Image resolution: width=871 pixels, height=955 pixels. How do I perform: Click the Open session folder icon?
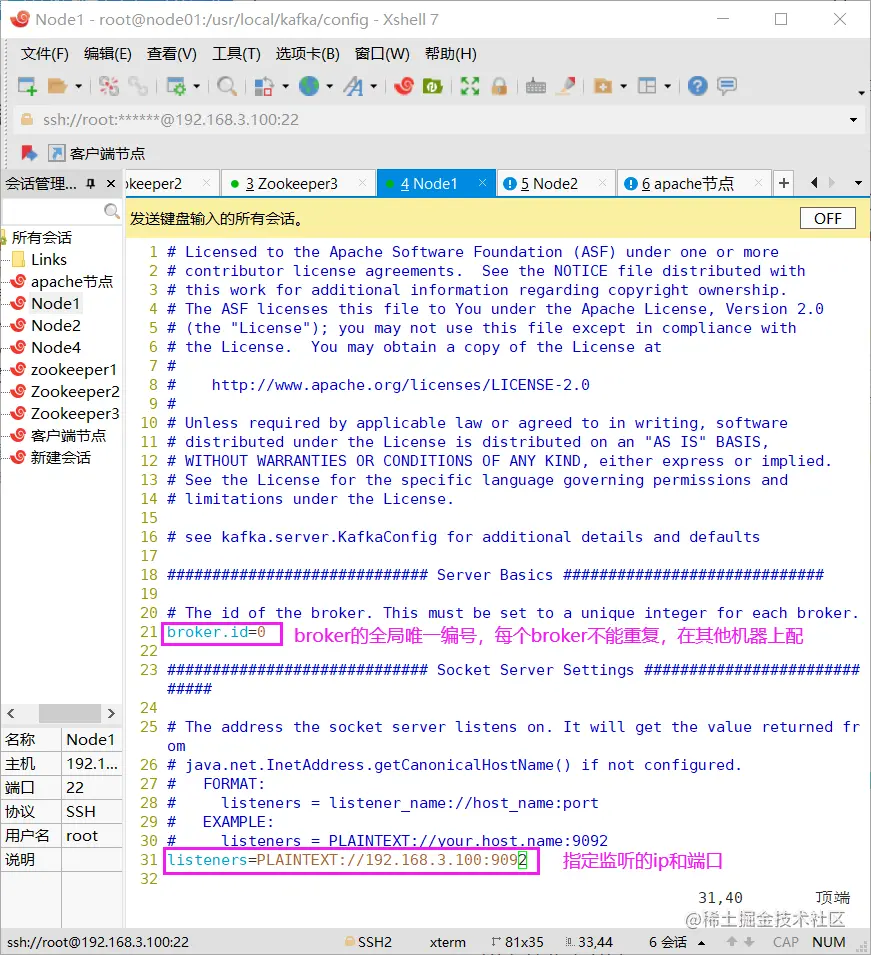pos(57,86)
